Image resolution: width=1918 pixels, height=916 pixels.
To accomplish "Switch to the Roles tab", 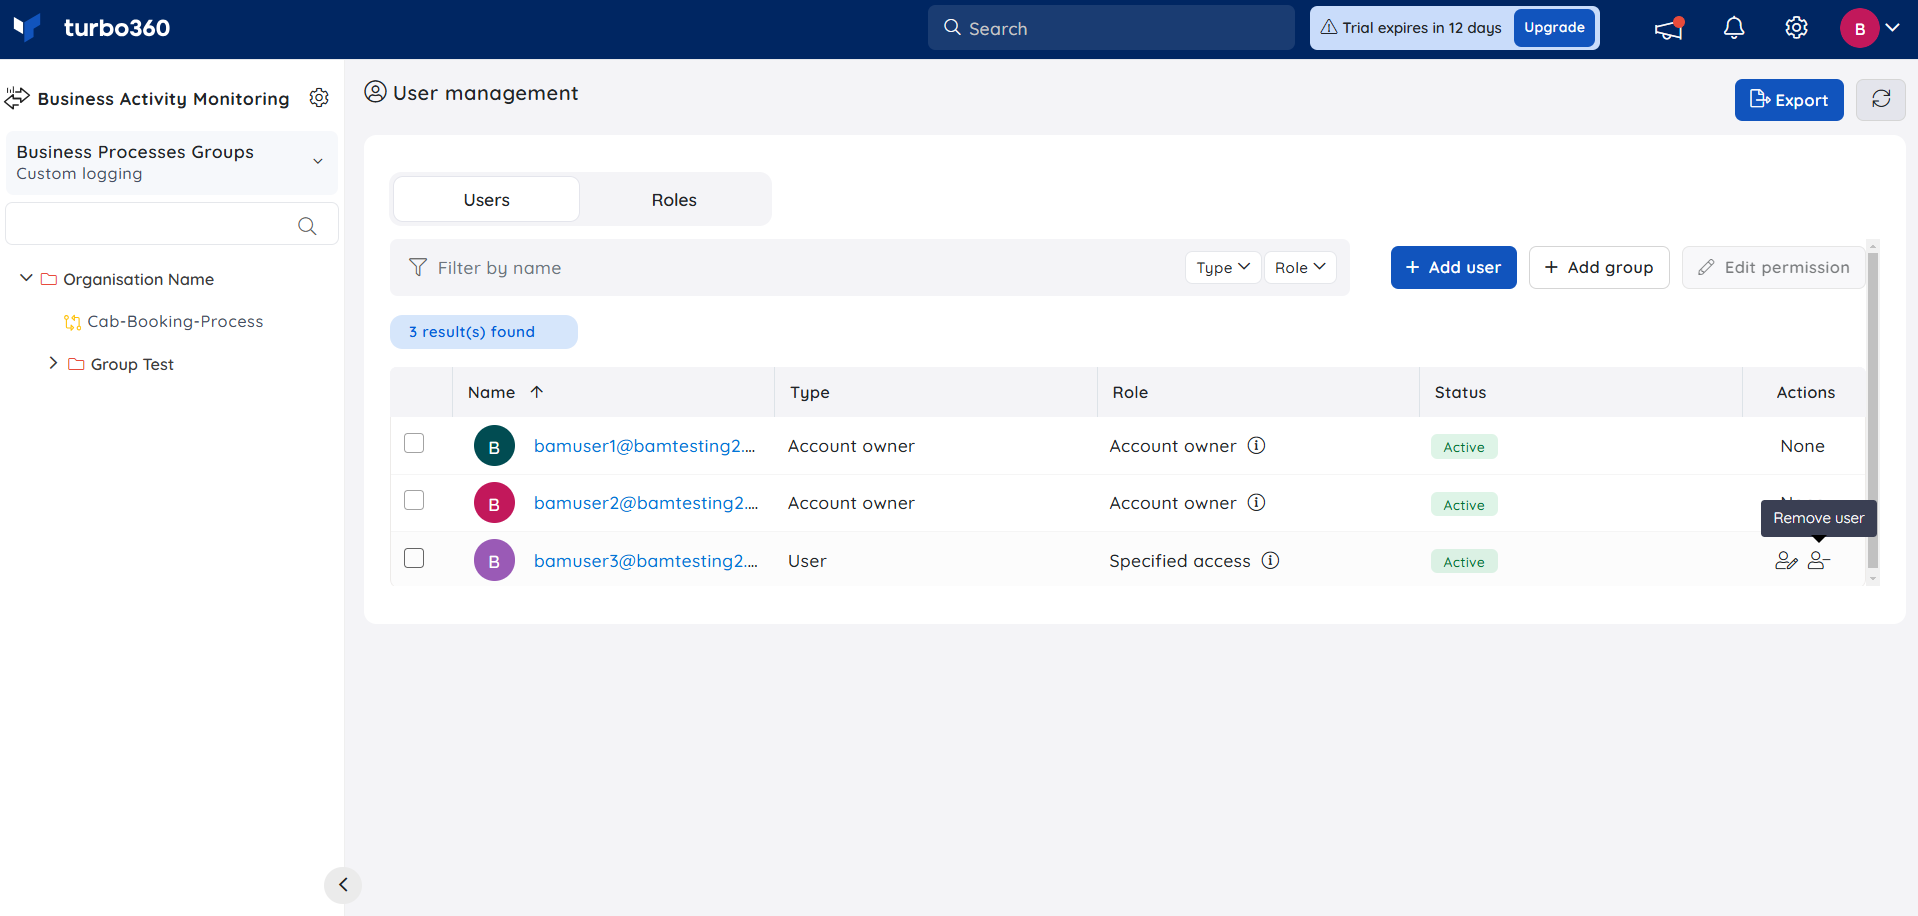I will pos(674,199).
